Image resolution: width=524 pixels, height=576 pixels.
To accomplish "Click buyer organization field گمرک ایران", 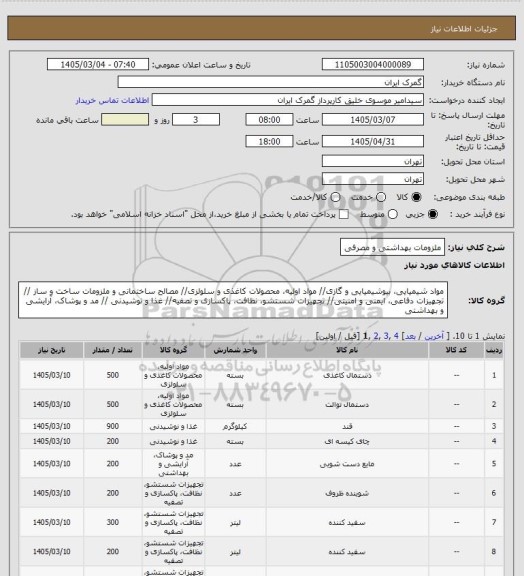I will click(270, 82).
